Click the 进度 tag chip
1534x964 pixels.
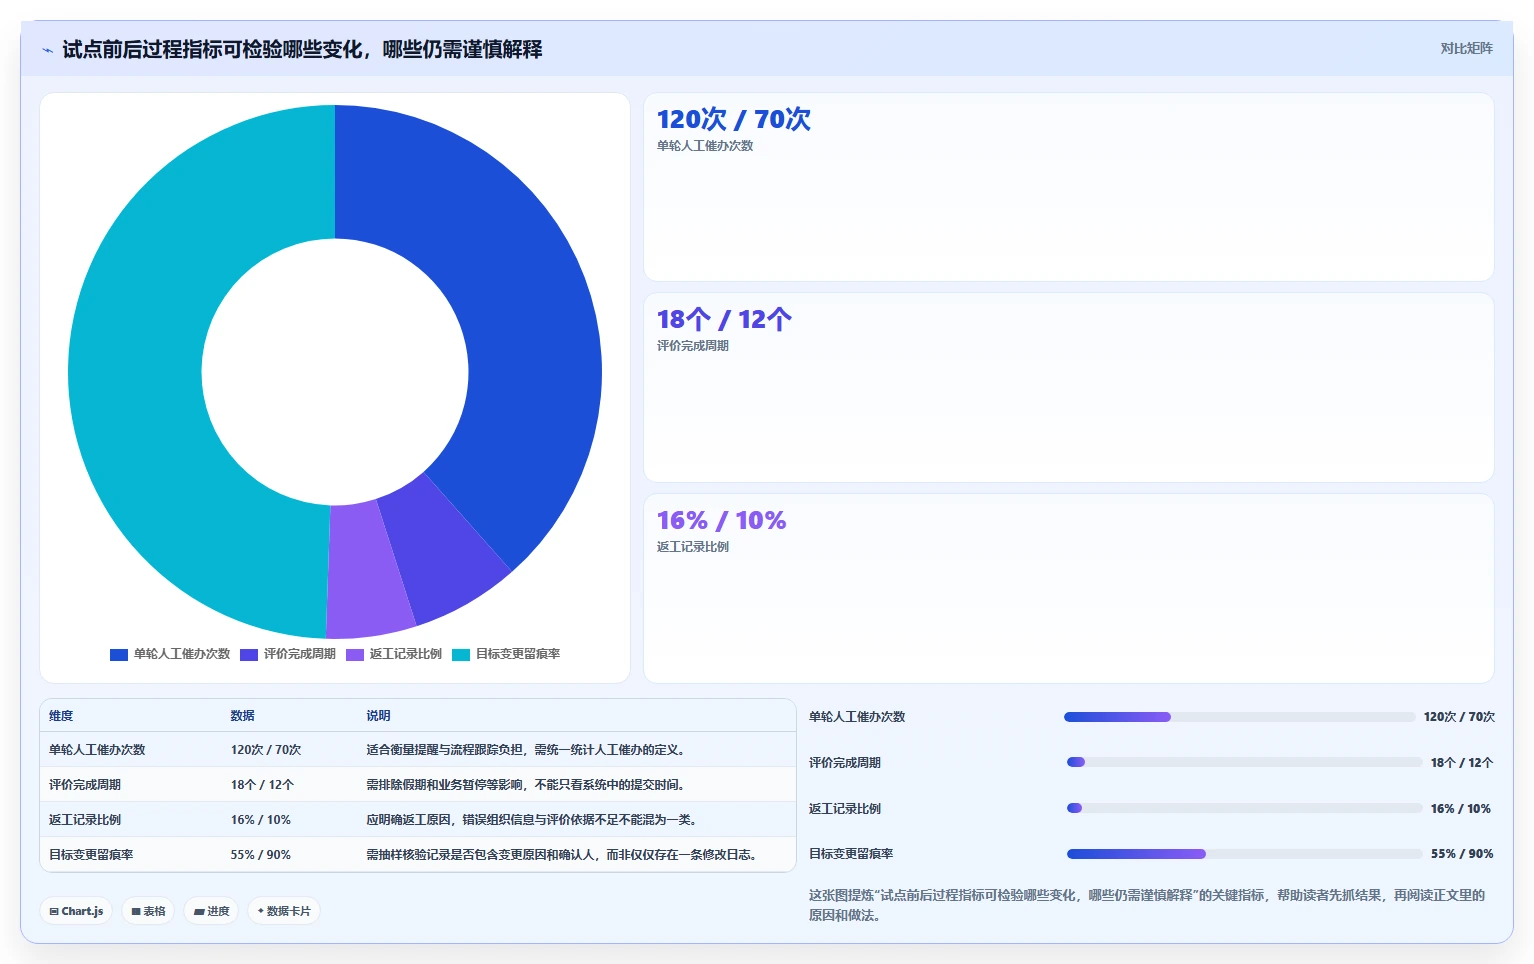pyautogui.click(x=211, y=911)
